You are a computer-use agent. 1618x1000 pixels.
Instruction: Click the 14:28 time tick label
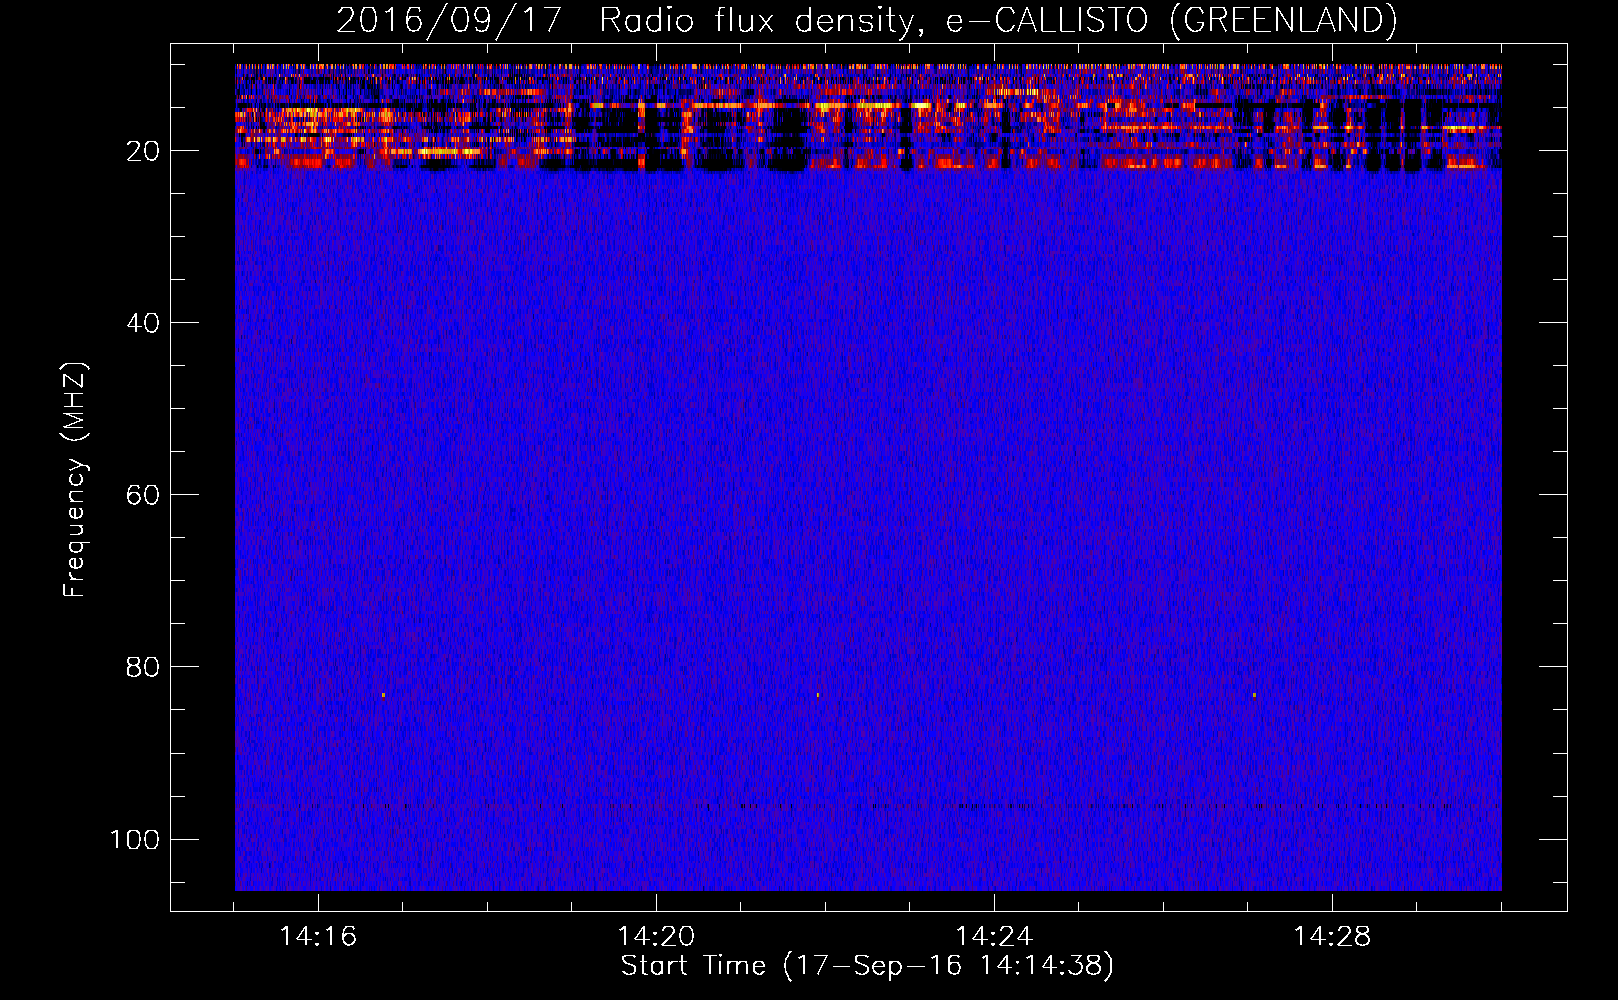coord(1332,936)
